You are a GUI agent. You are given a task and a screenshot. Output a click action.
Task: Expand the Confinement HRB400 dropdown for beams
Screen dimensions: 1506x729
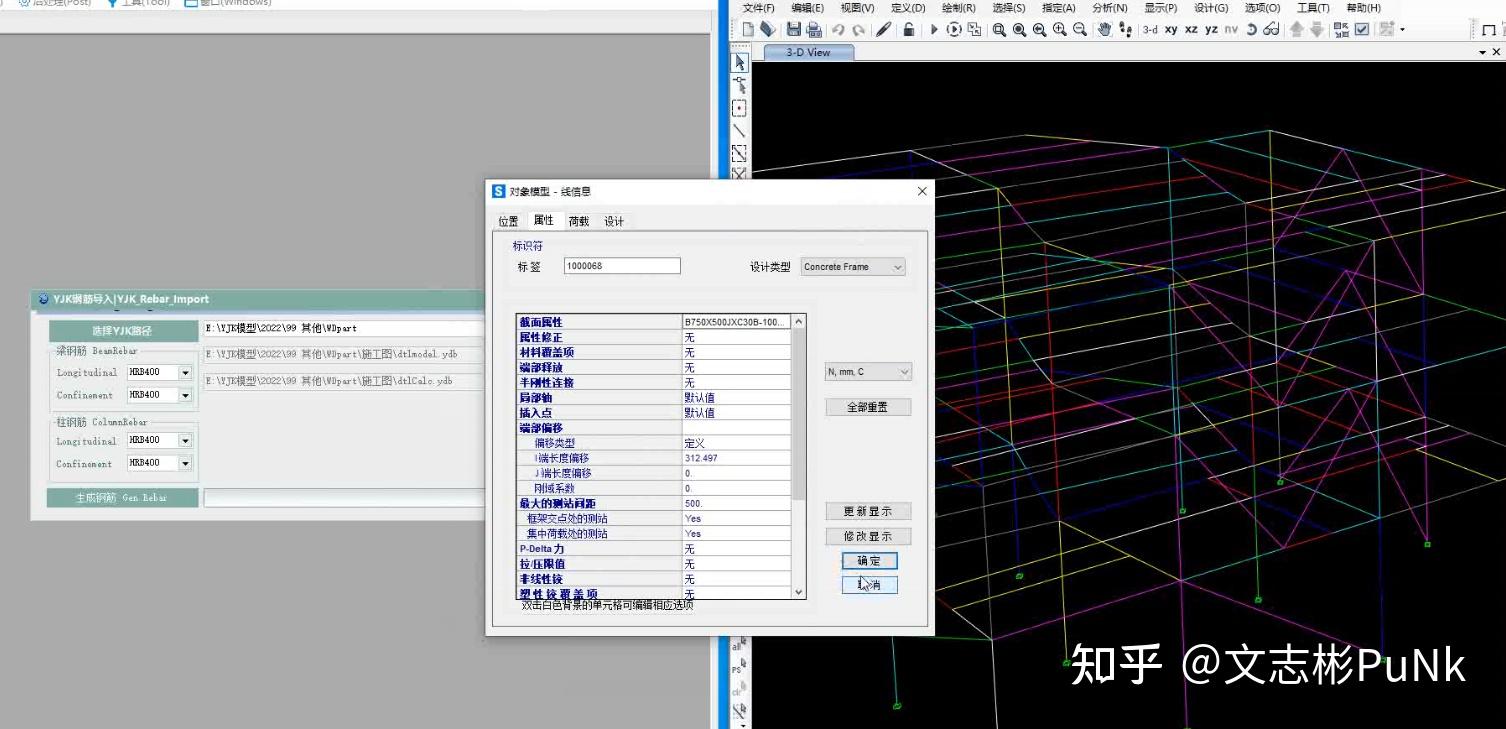click(x=184, y=394)
